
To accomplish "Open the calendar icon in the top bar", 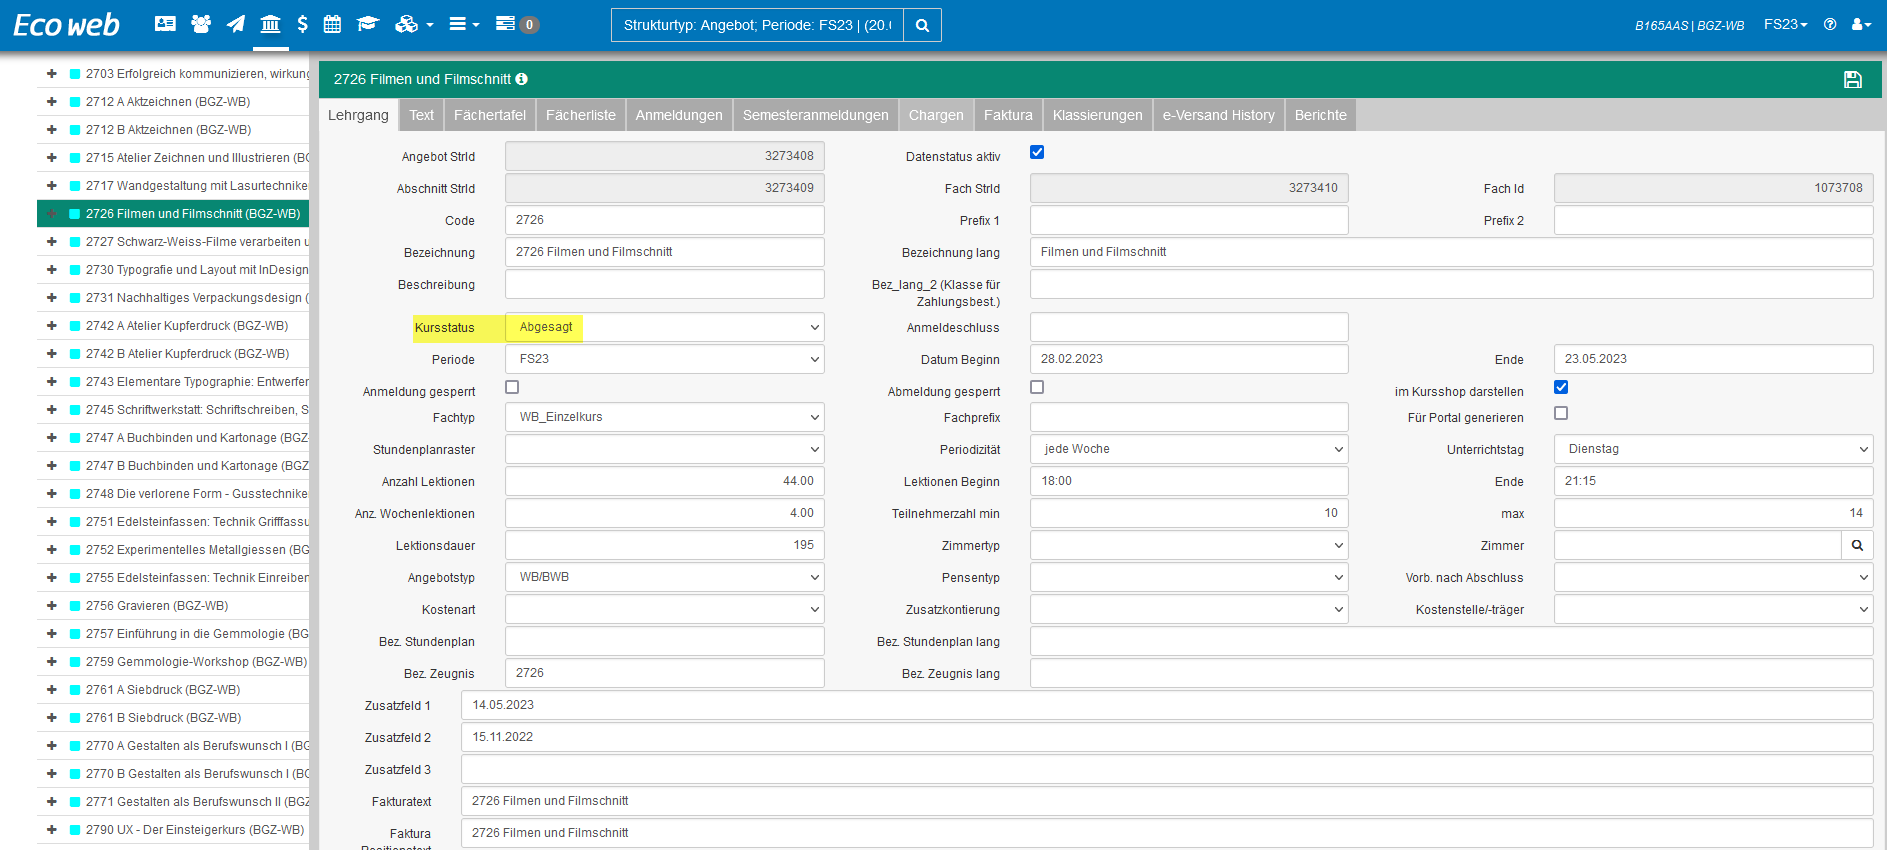I will (x=332, y=24).
